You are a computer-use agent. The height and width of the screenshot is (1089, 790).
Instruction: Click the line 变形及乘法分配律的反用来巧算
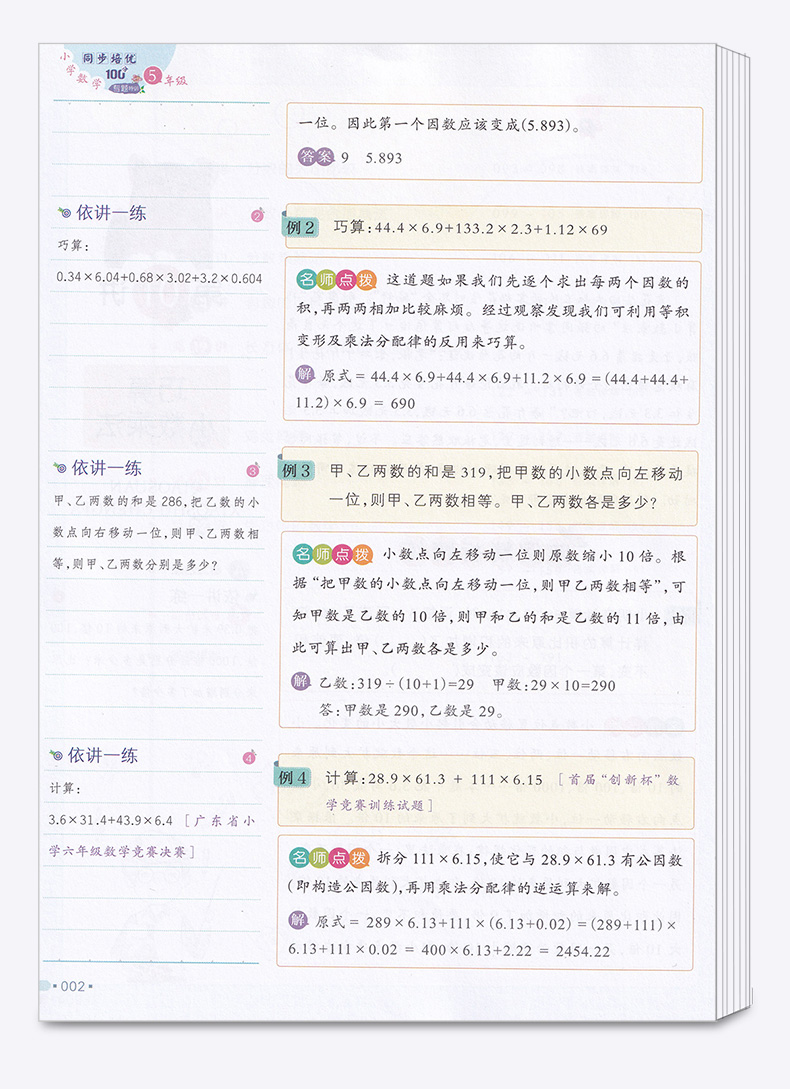coord(412,342)
